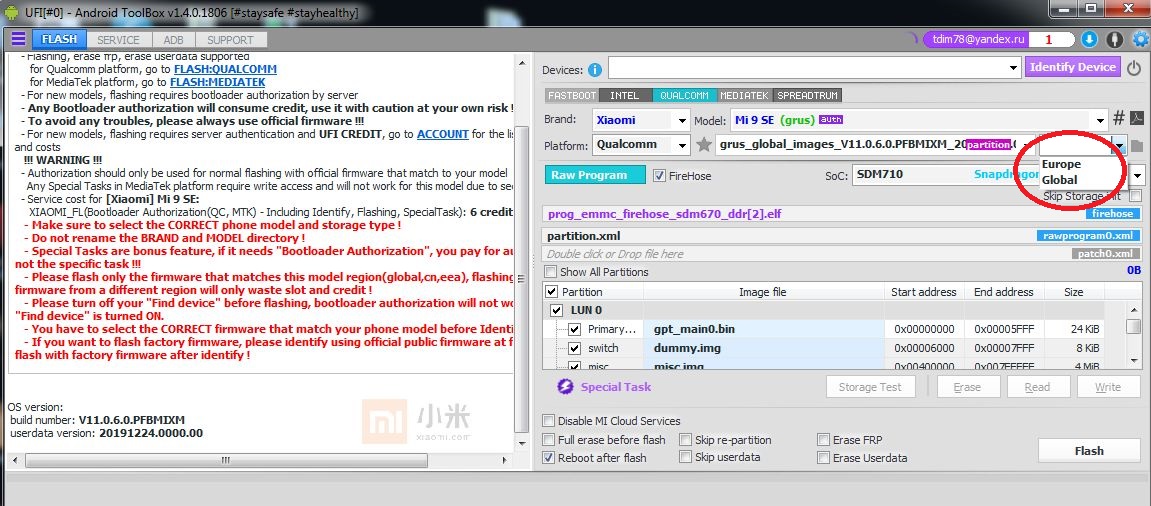Screen dimensions: 1151x506
Task: Select the MEDIATEK platform tab
Action: [x=744, y=95]
